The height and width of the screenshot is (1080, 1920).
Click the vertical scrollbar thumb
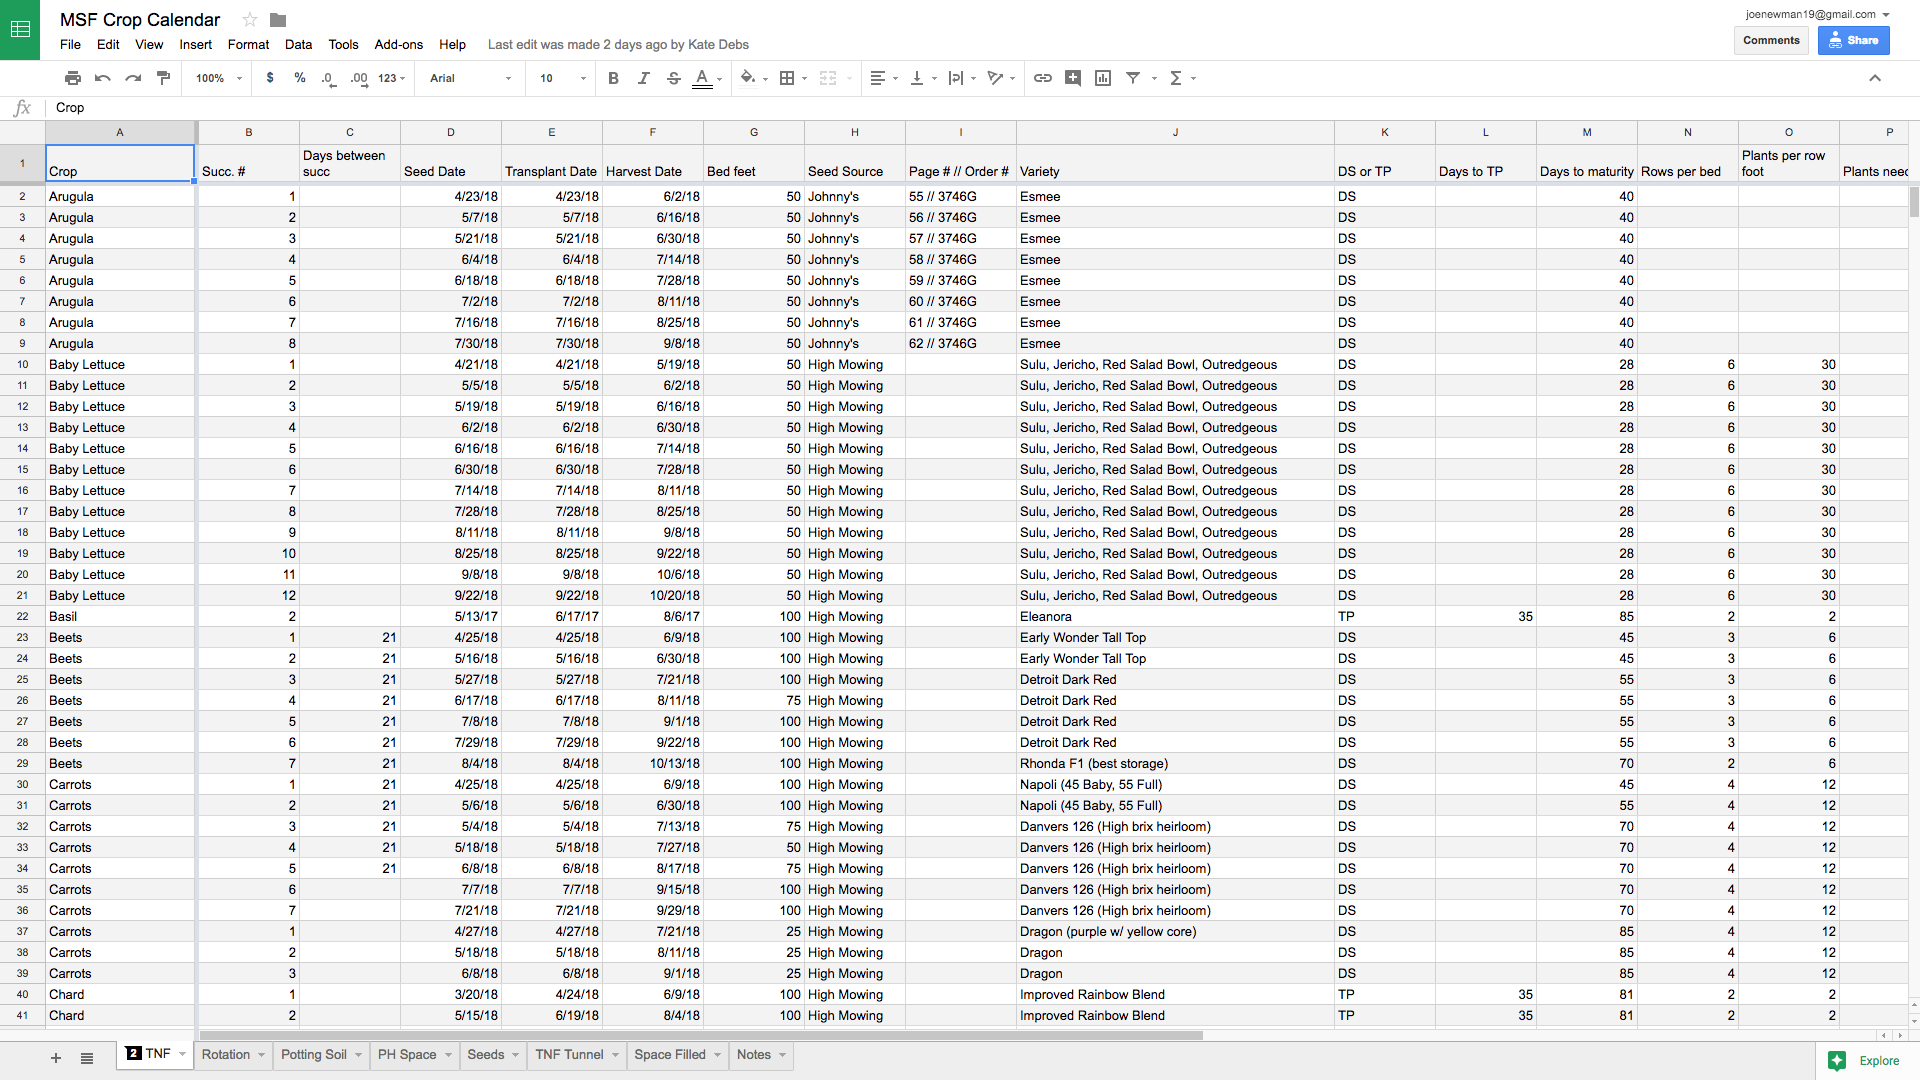tap(1914, 202)
